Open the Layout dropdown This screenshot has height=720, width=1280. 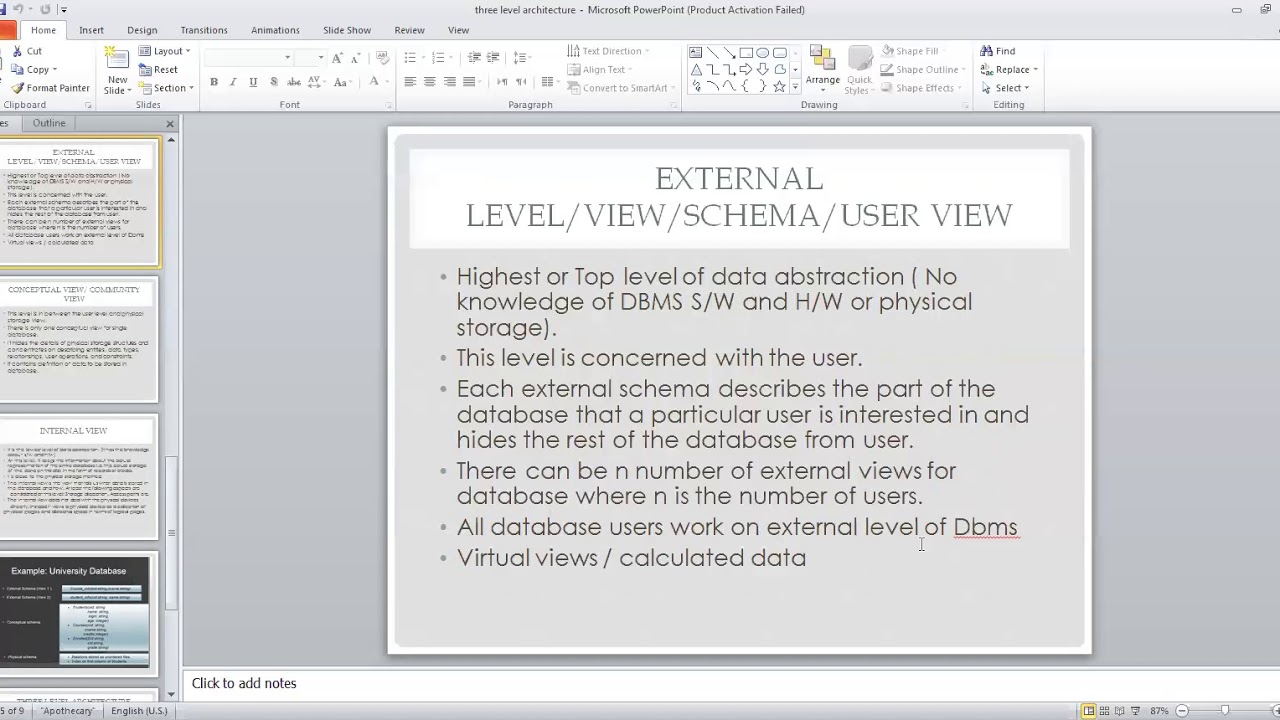coord(165,51)
